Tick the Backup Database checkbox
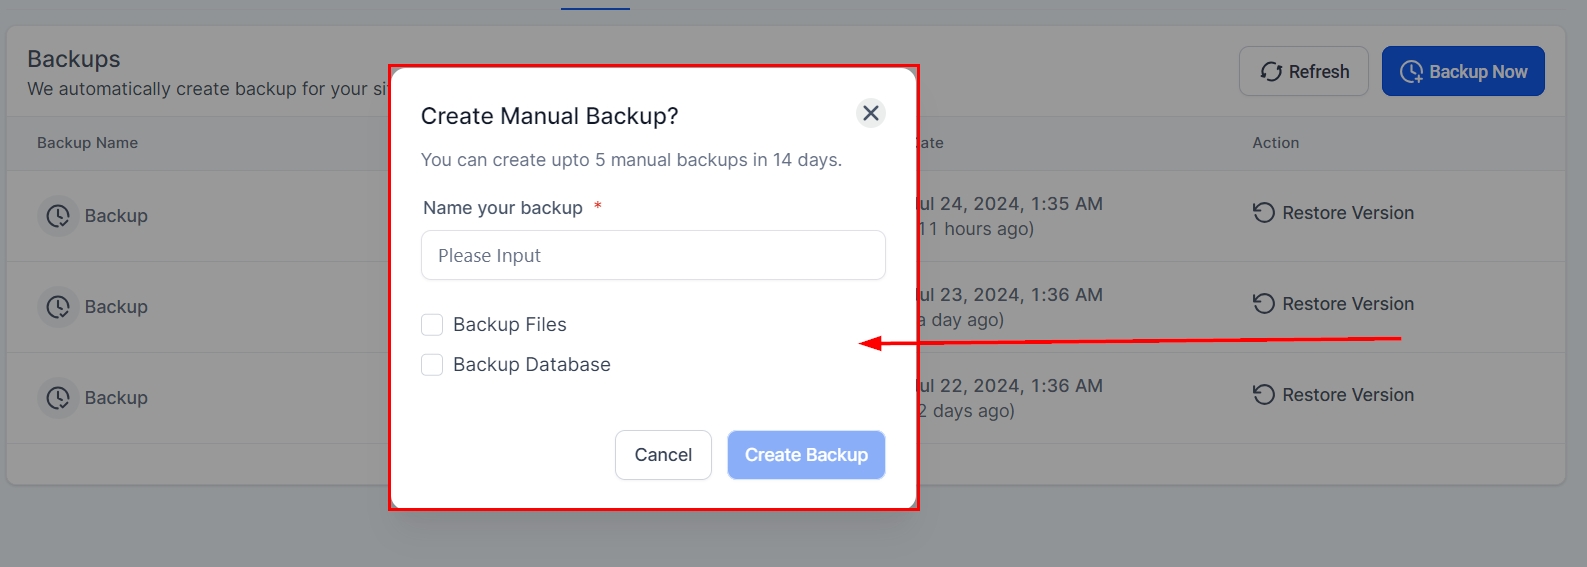 point(432,365)
